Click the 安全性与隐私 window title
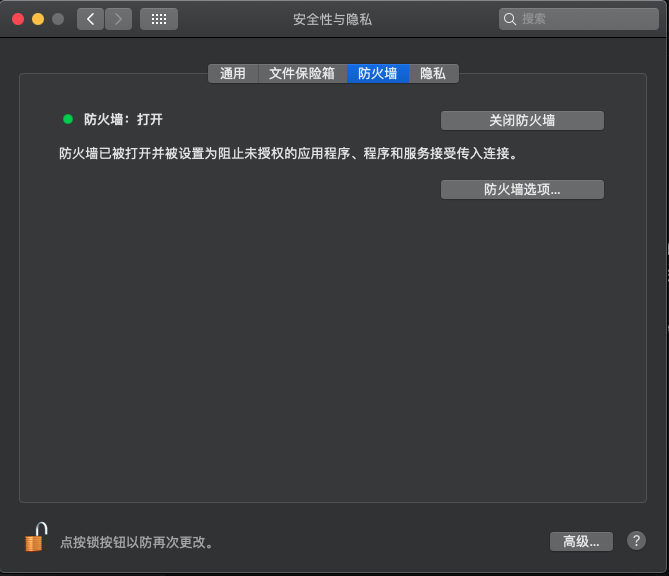Image resolution: width=669 pixels, height=576 pixels. (330, 19)
